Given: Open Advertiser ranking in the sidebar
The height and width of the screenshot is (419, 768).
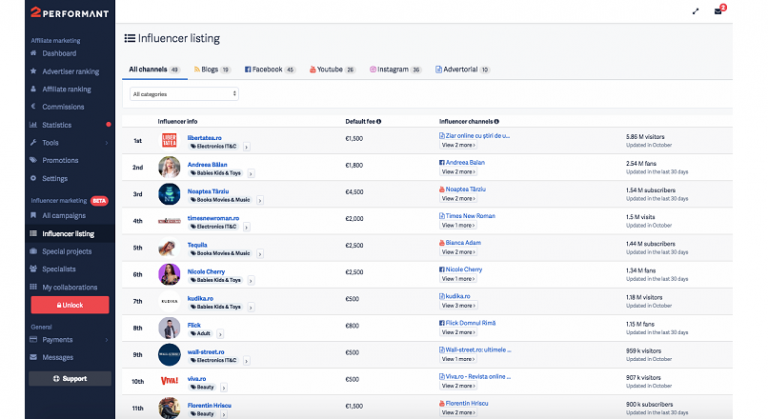Looking at the screenshot, I should (70, 72).
